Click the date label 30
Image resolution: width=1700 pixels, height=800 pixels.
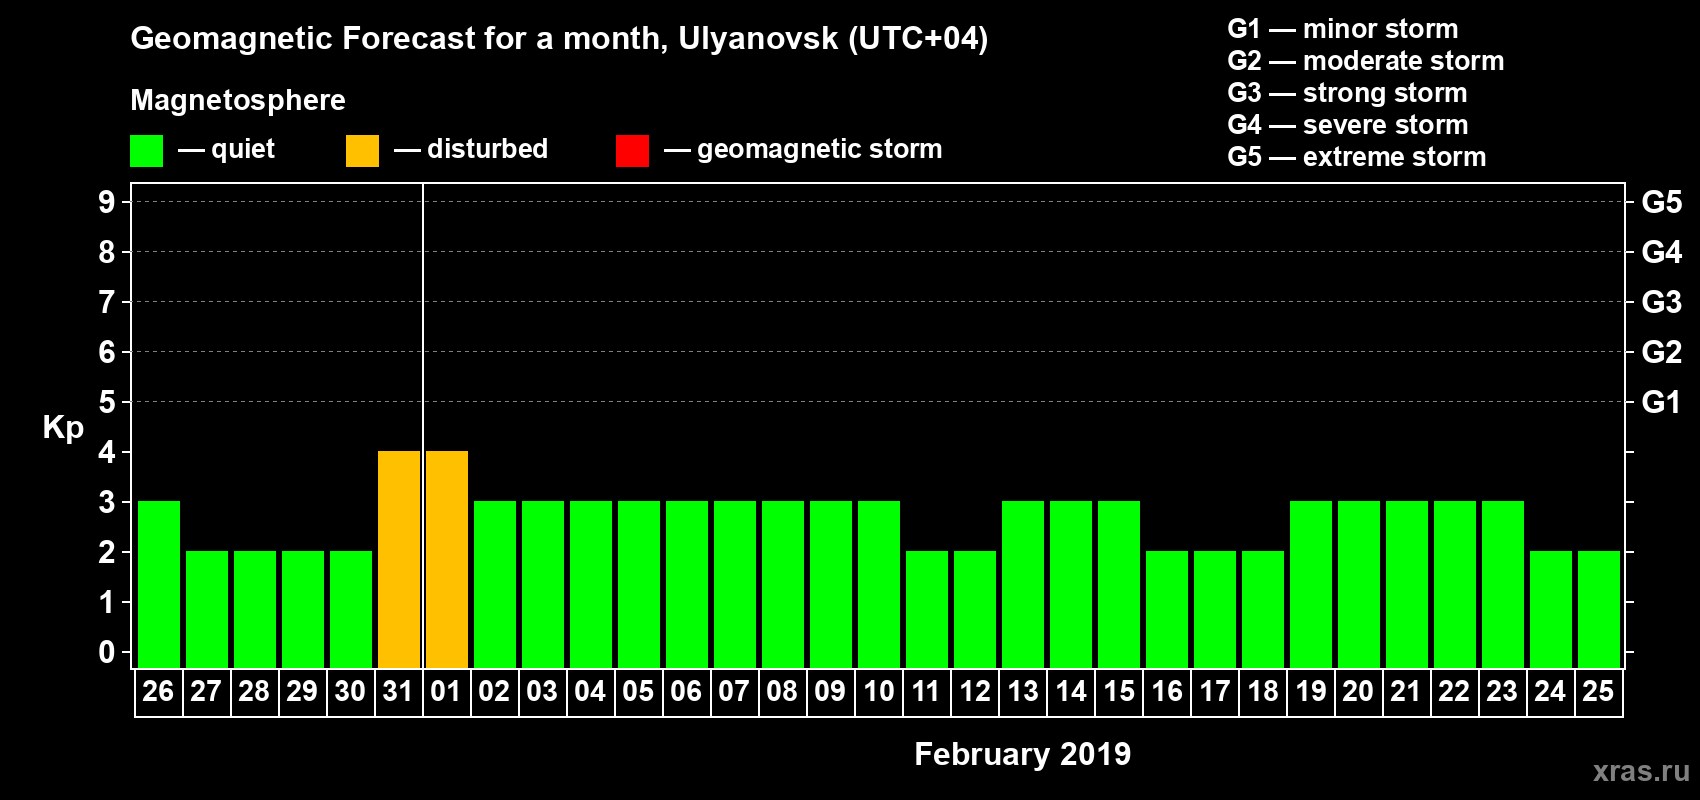point(350,691)
